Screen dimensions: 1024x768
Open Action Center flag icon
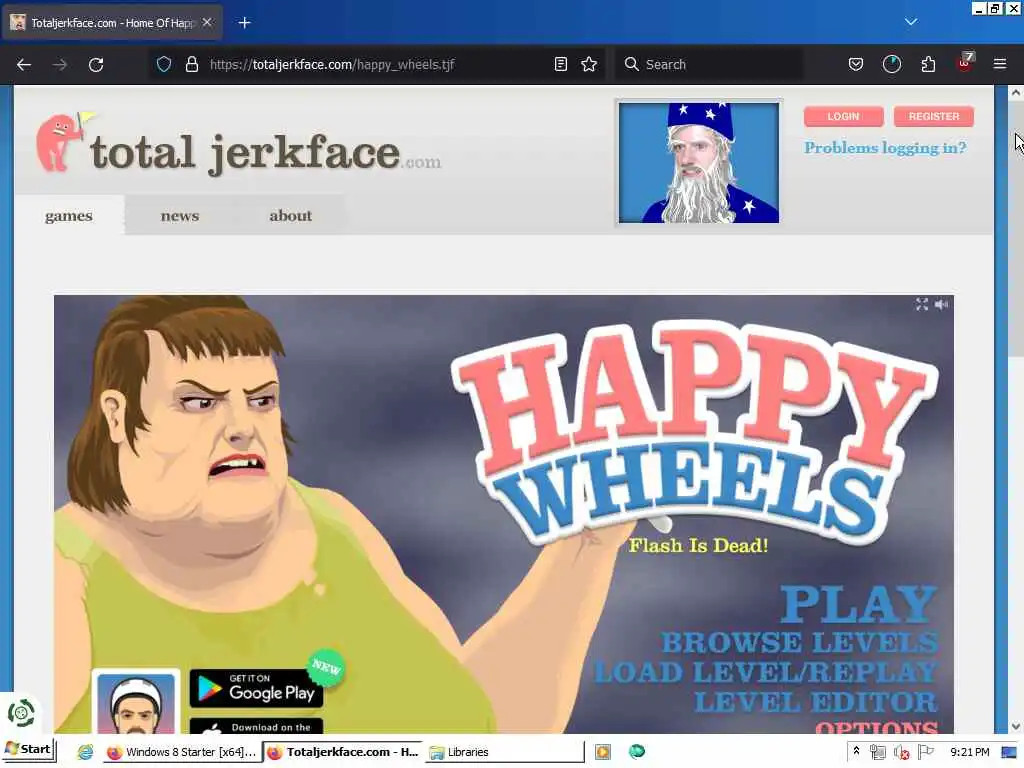pyautogui.click(x=925, y=752)
